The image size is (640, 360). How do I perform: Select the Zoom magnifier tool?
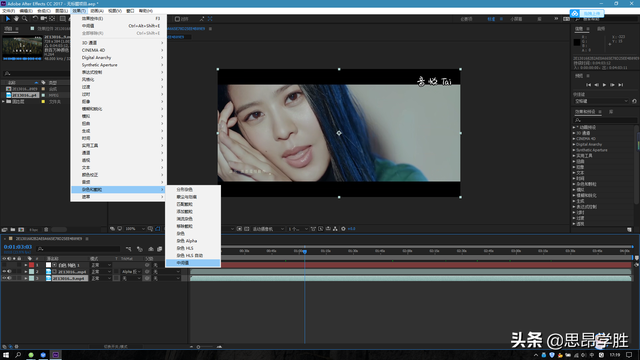[24, 19]
